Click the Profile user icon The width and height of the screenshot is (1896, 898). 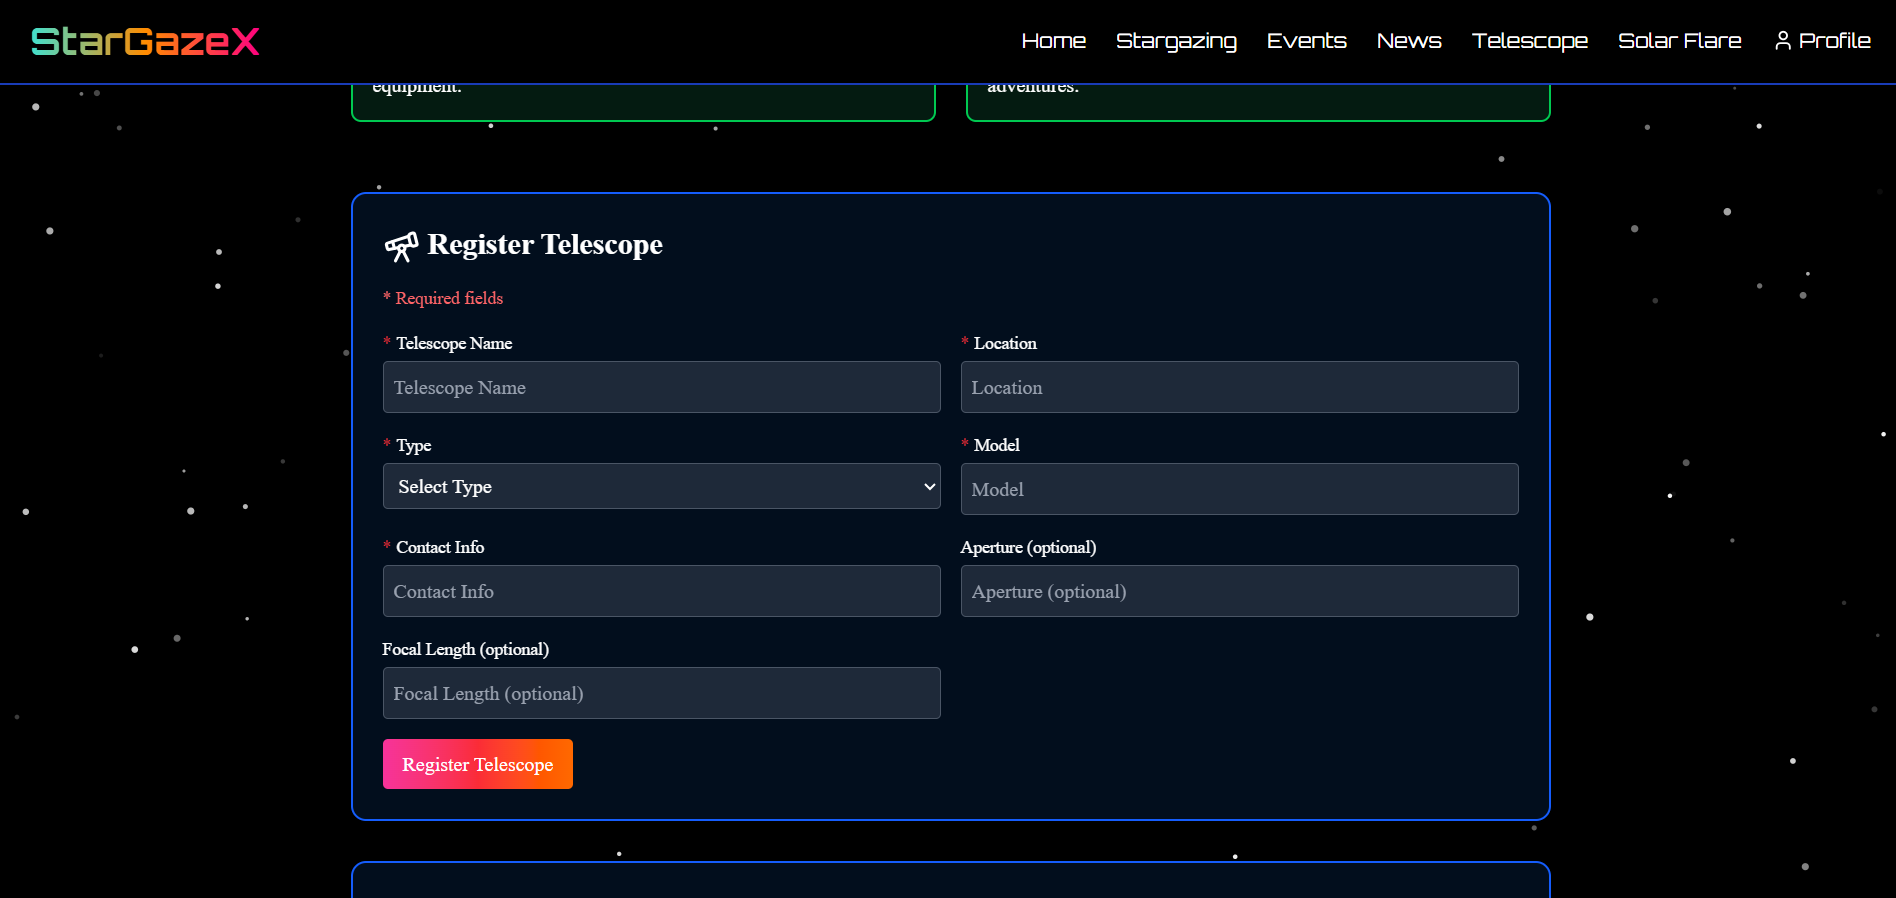(1782, 41)
